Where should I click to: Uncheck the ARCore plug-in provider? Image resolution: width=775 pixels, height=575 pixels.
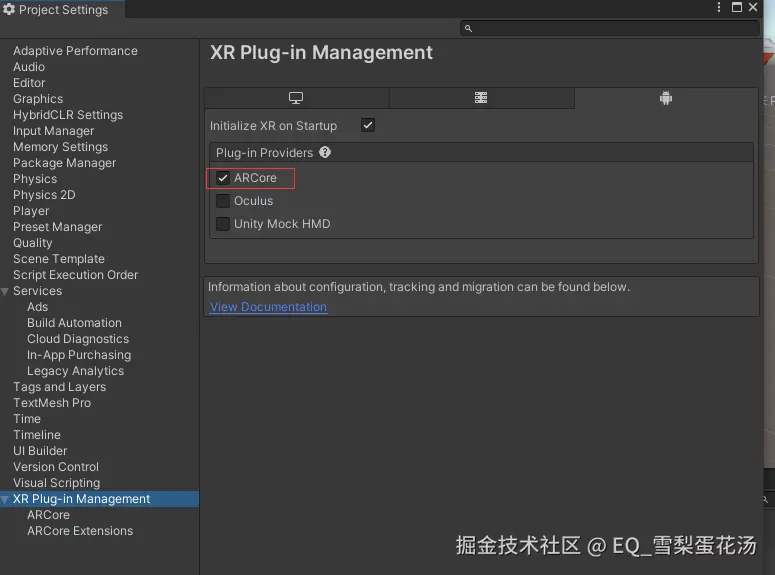click(223, 178)
